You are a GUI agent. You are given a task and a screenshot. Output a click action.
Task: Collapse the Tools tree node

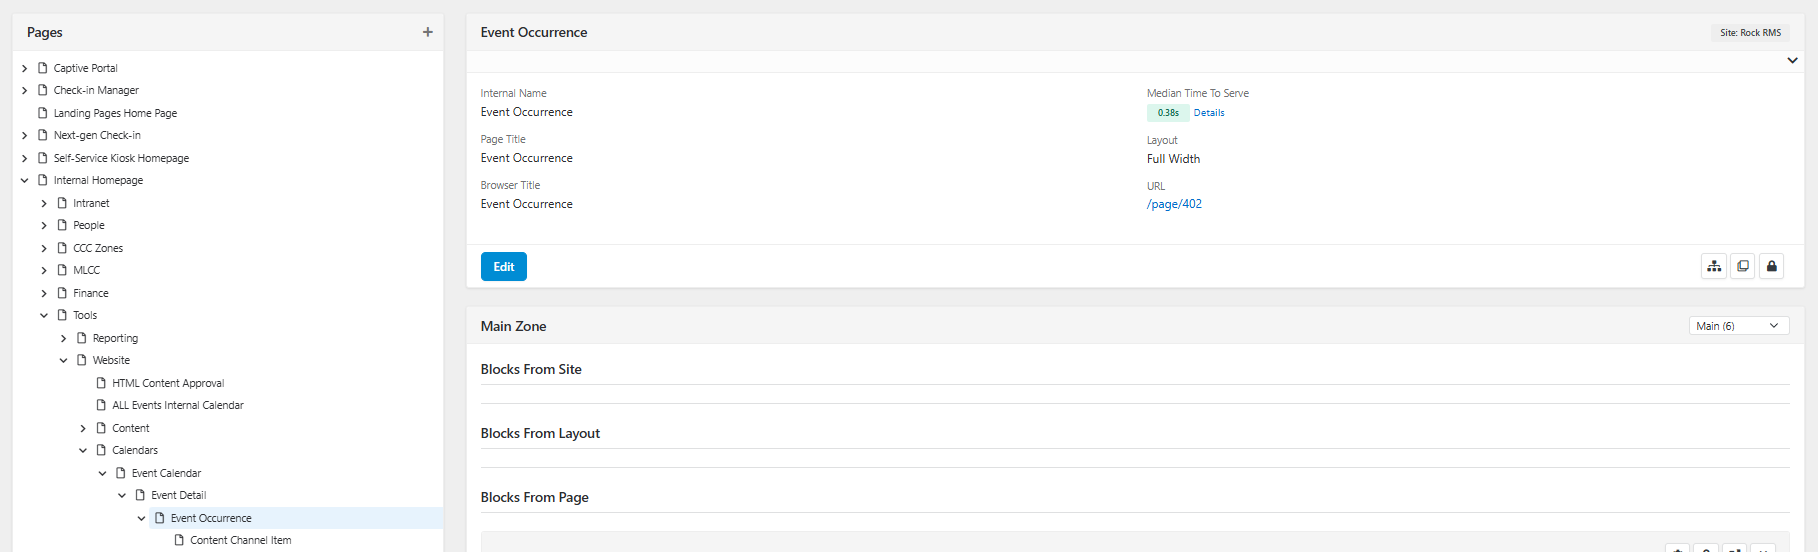click(44, 315)
